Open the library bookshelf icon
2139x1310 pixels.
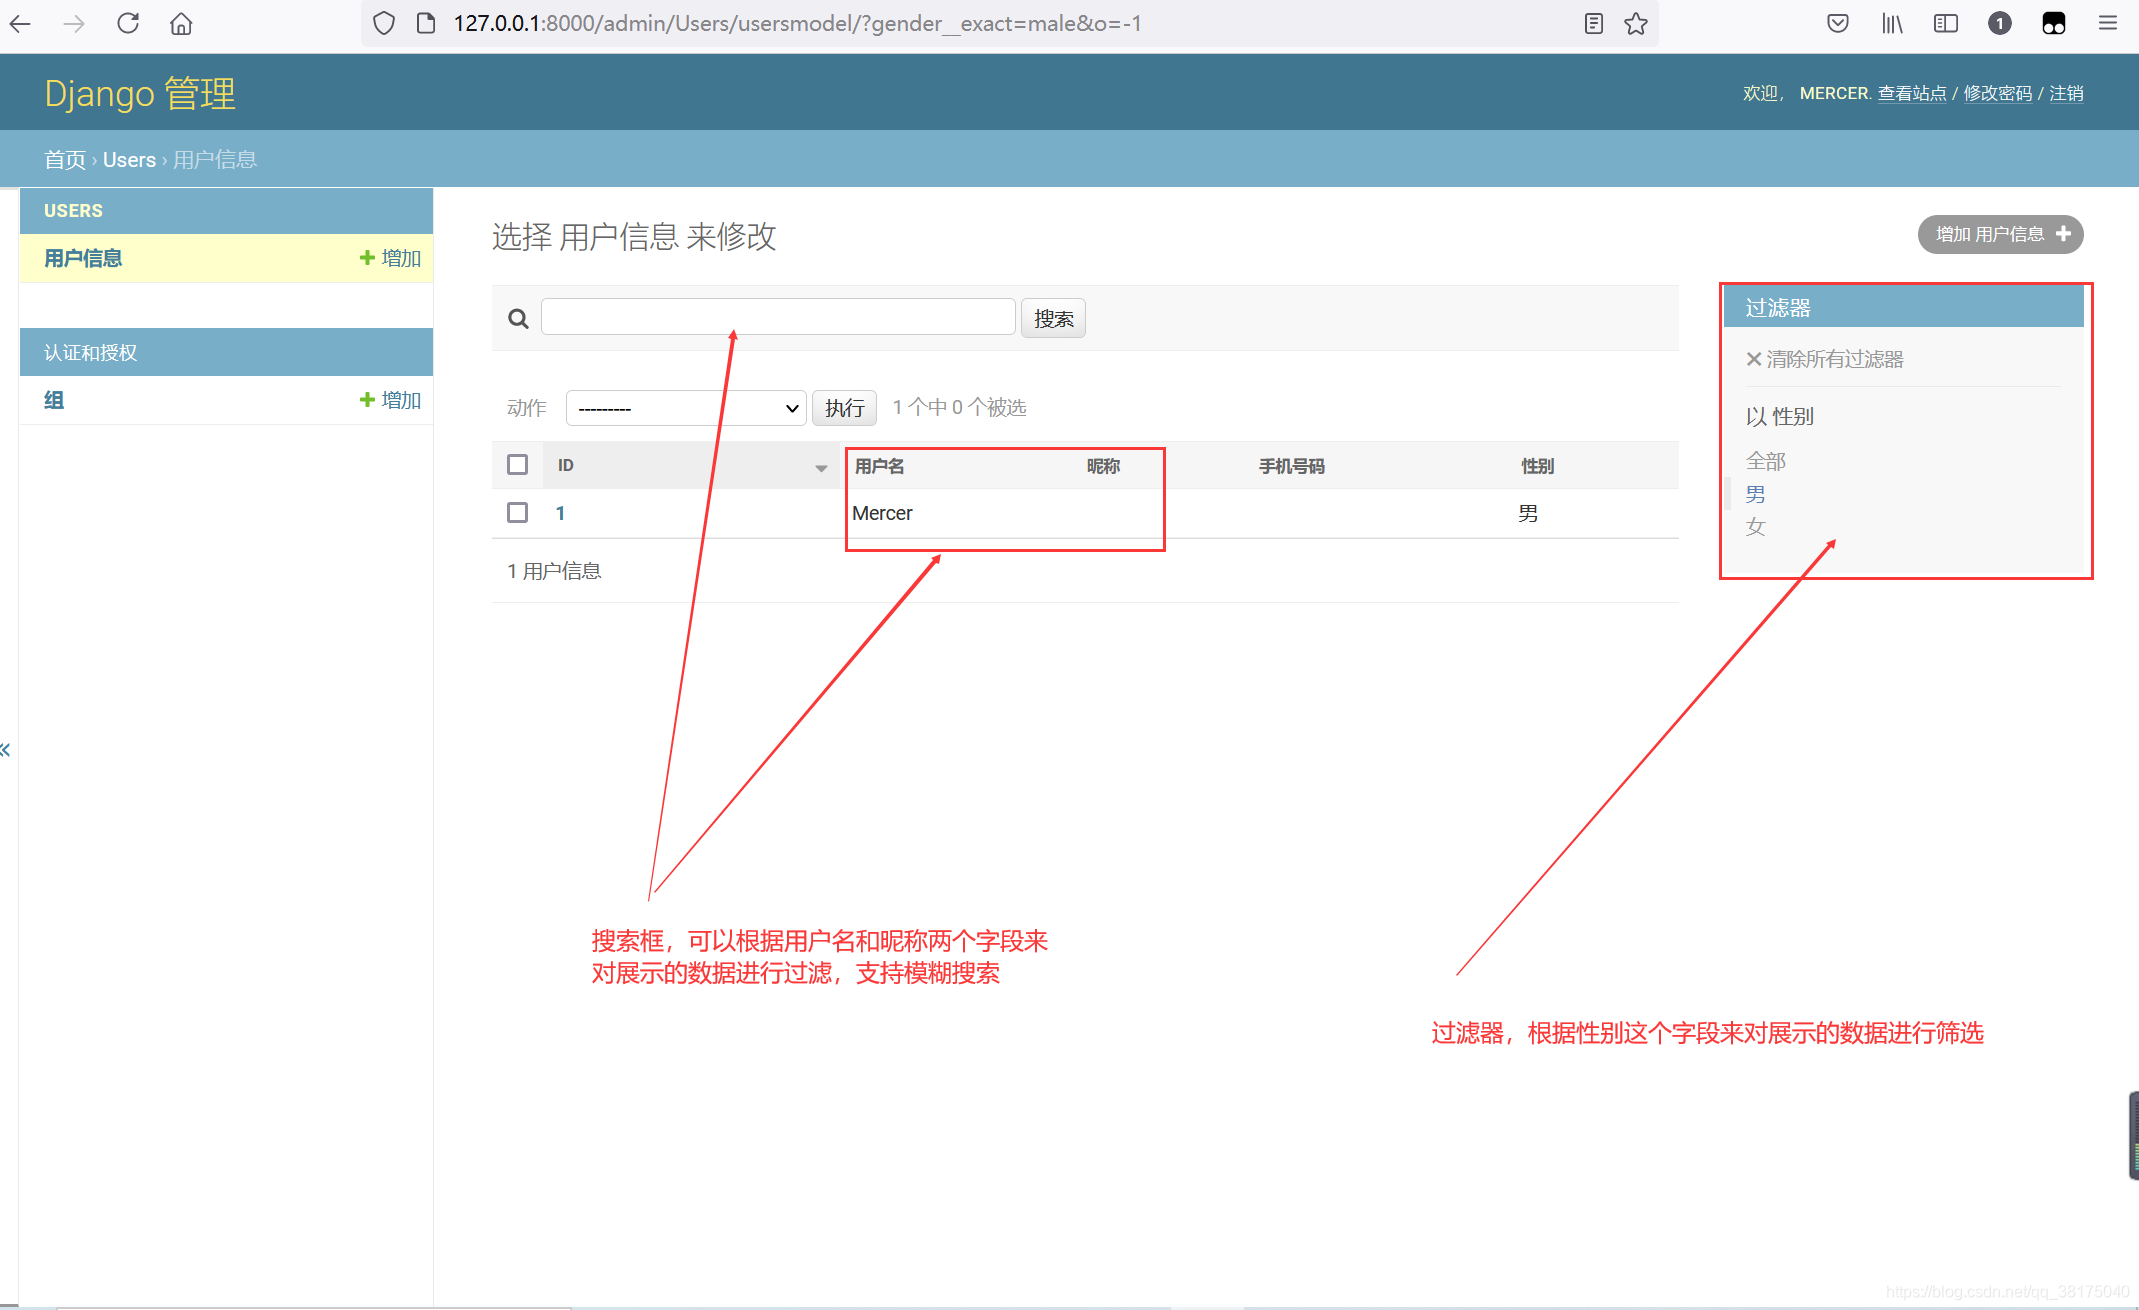pyautogui.click(x=1892, y=23)
